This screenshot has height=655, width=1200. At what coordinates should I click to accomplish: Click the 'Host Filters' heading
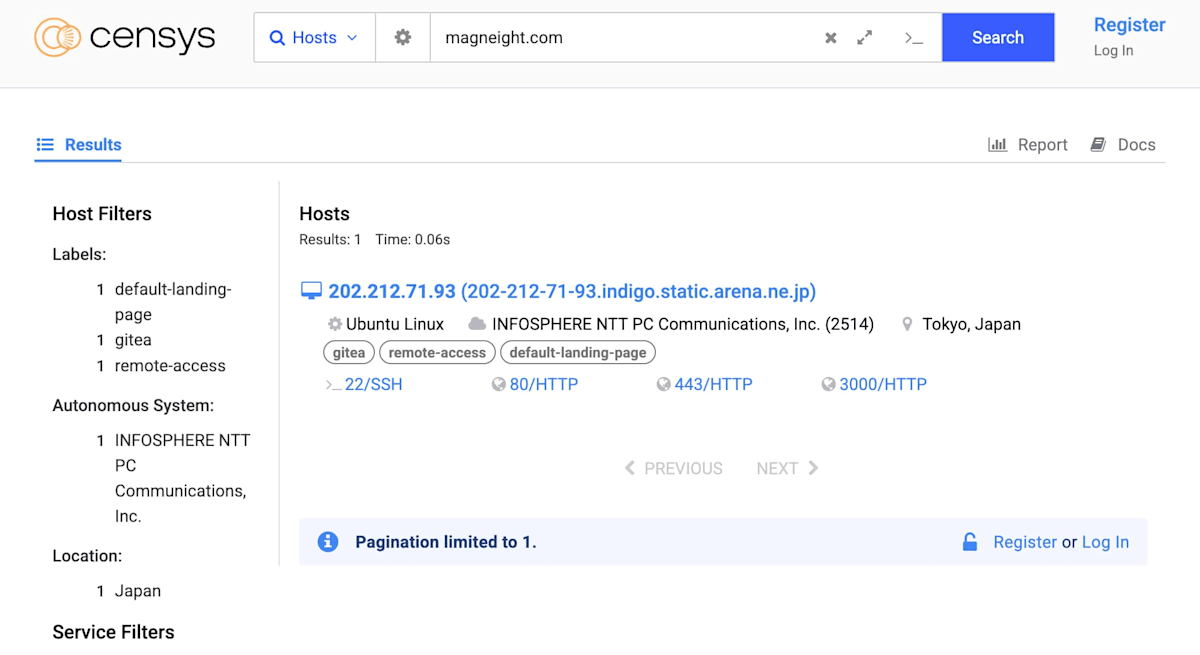point(102,214)
